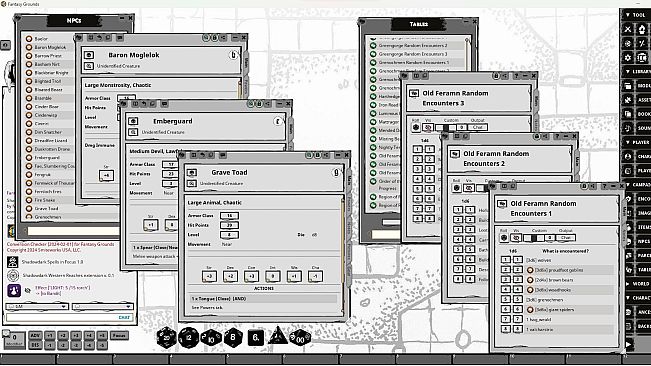Open Assets button in sidebar
The width and height of the screenshot is (651, 366).
coord(636,100)
